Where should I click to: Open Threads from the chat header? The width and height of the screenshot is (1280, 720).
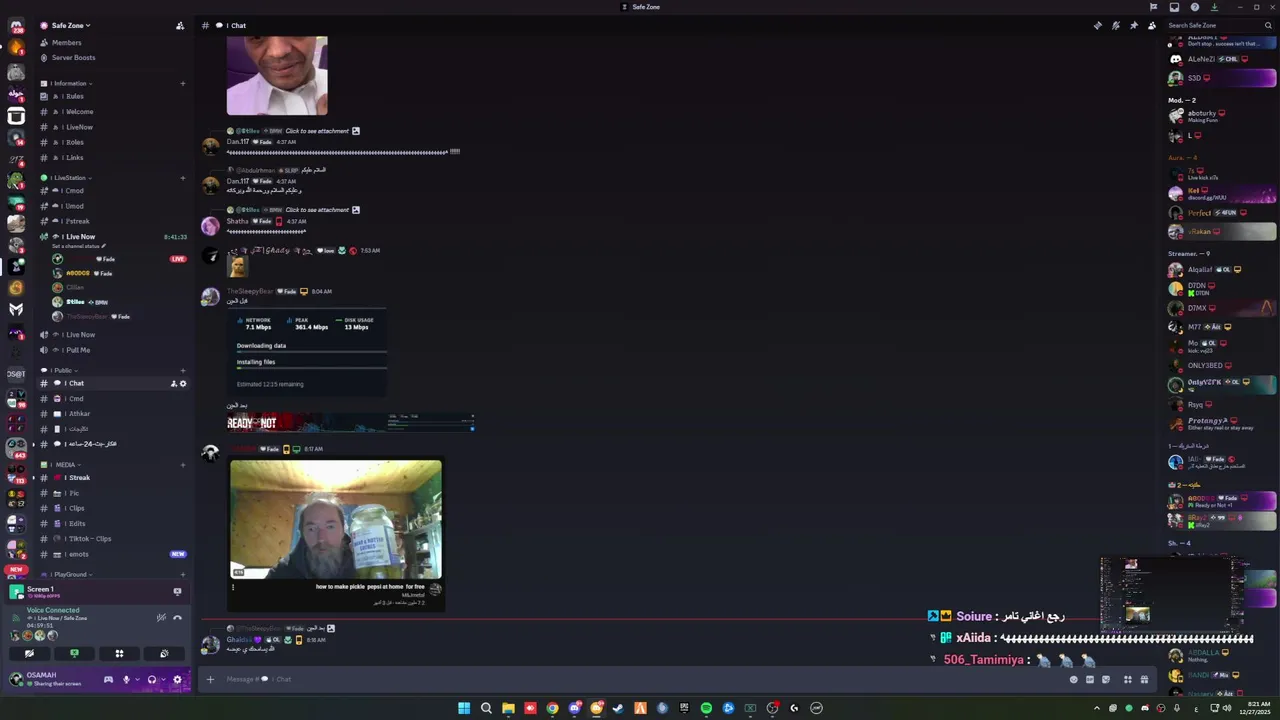[1097, 25]
